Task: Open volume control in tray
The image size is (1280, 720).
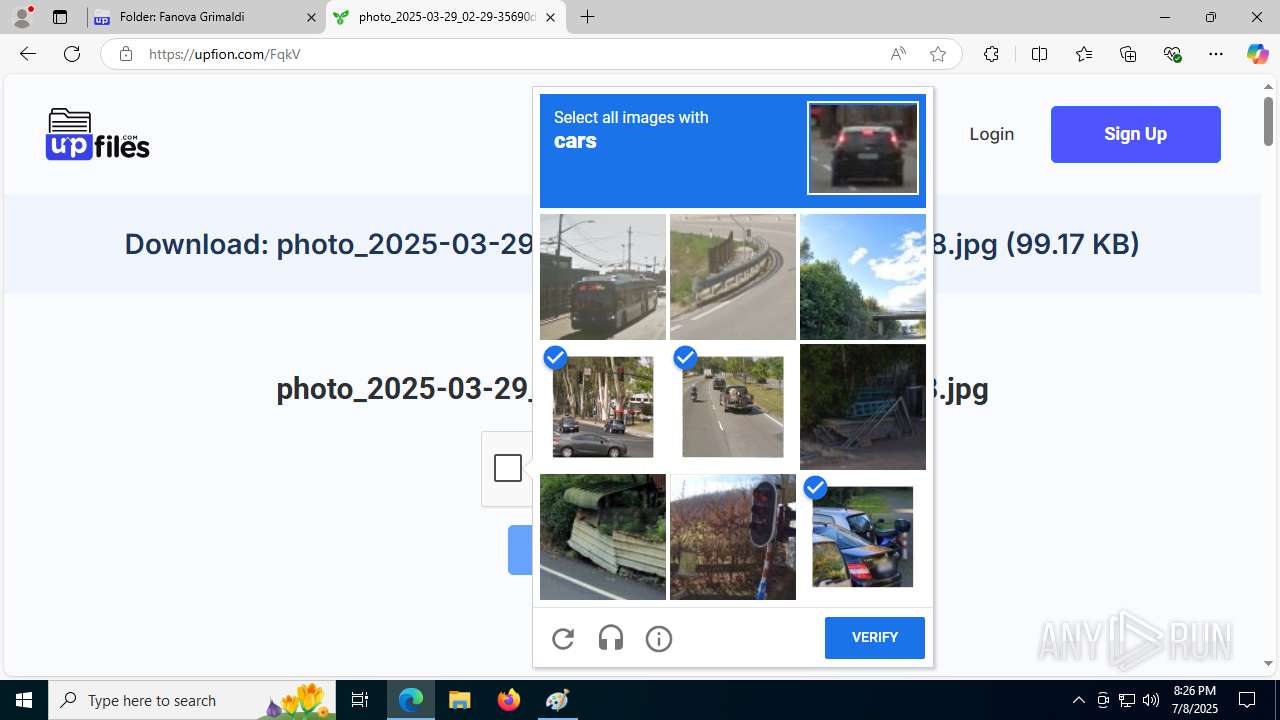Action: click(x=1151, y=700)
